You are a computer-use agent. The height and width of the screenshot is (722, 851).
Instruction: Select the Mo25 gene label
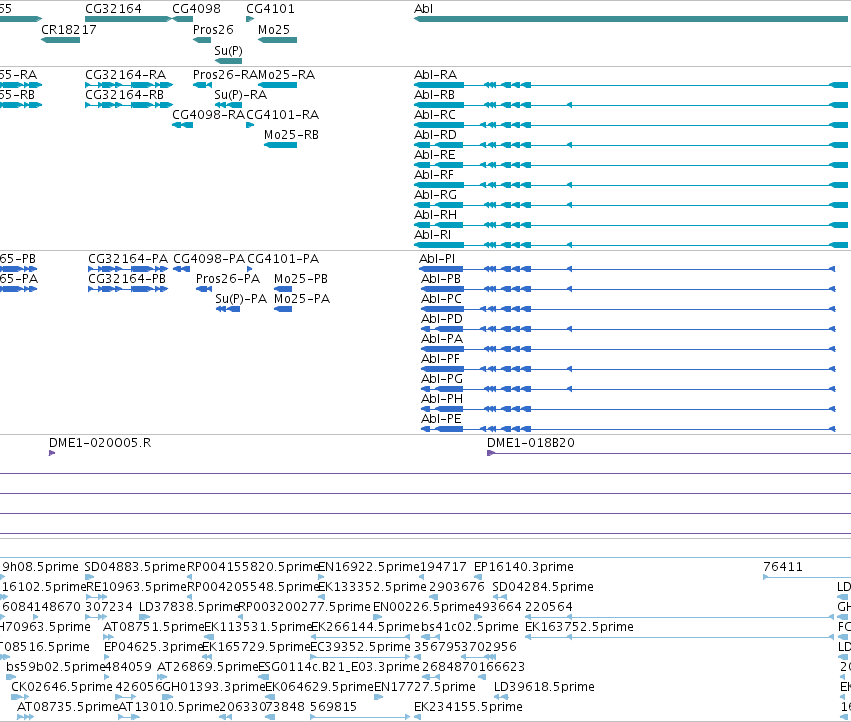point(274,29)
